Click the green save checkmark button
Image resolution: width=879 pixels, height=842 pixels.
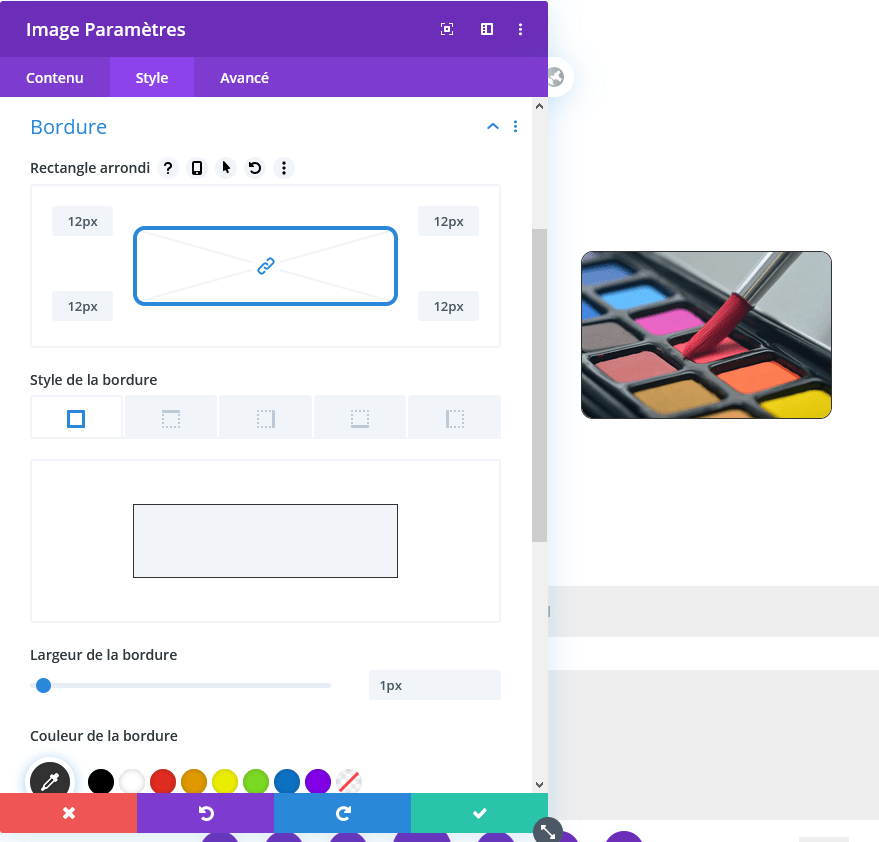479,813
